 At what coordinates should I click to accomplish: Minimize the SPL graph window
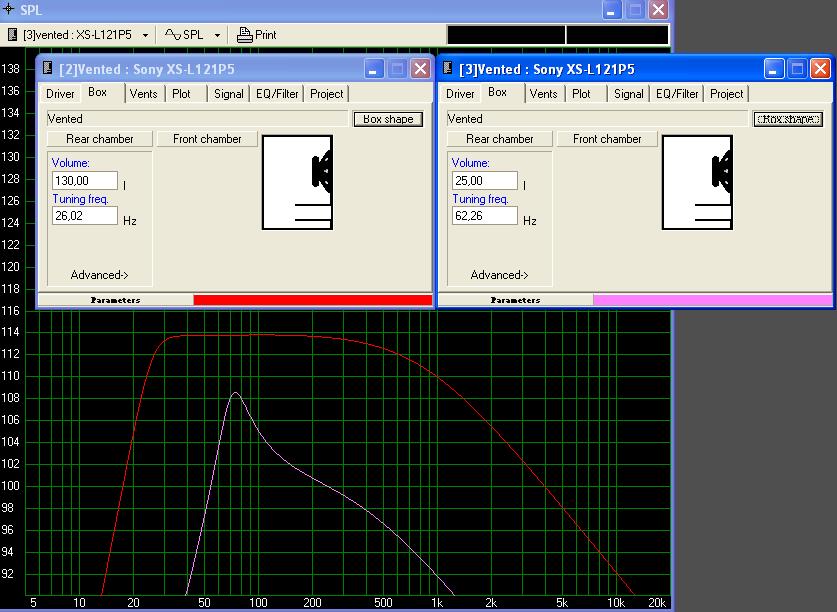(x=612, y=10)
